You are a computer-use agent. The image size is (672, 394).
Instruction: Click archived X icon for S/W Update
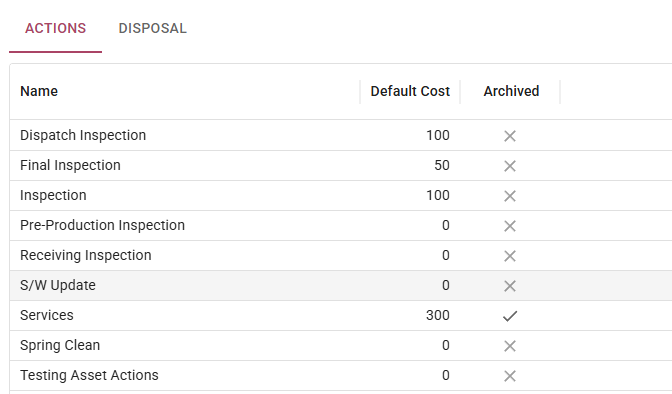click(x=510, y=286)
